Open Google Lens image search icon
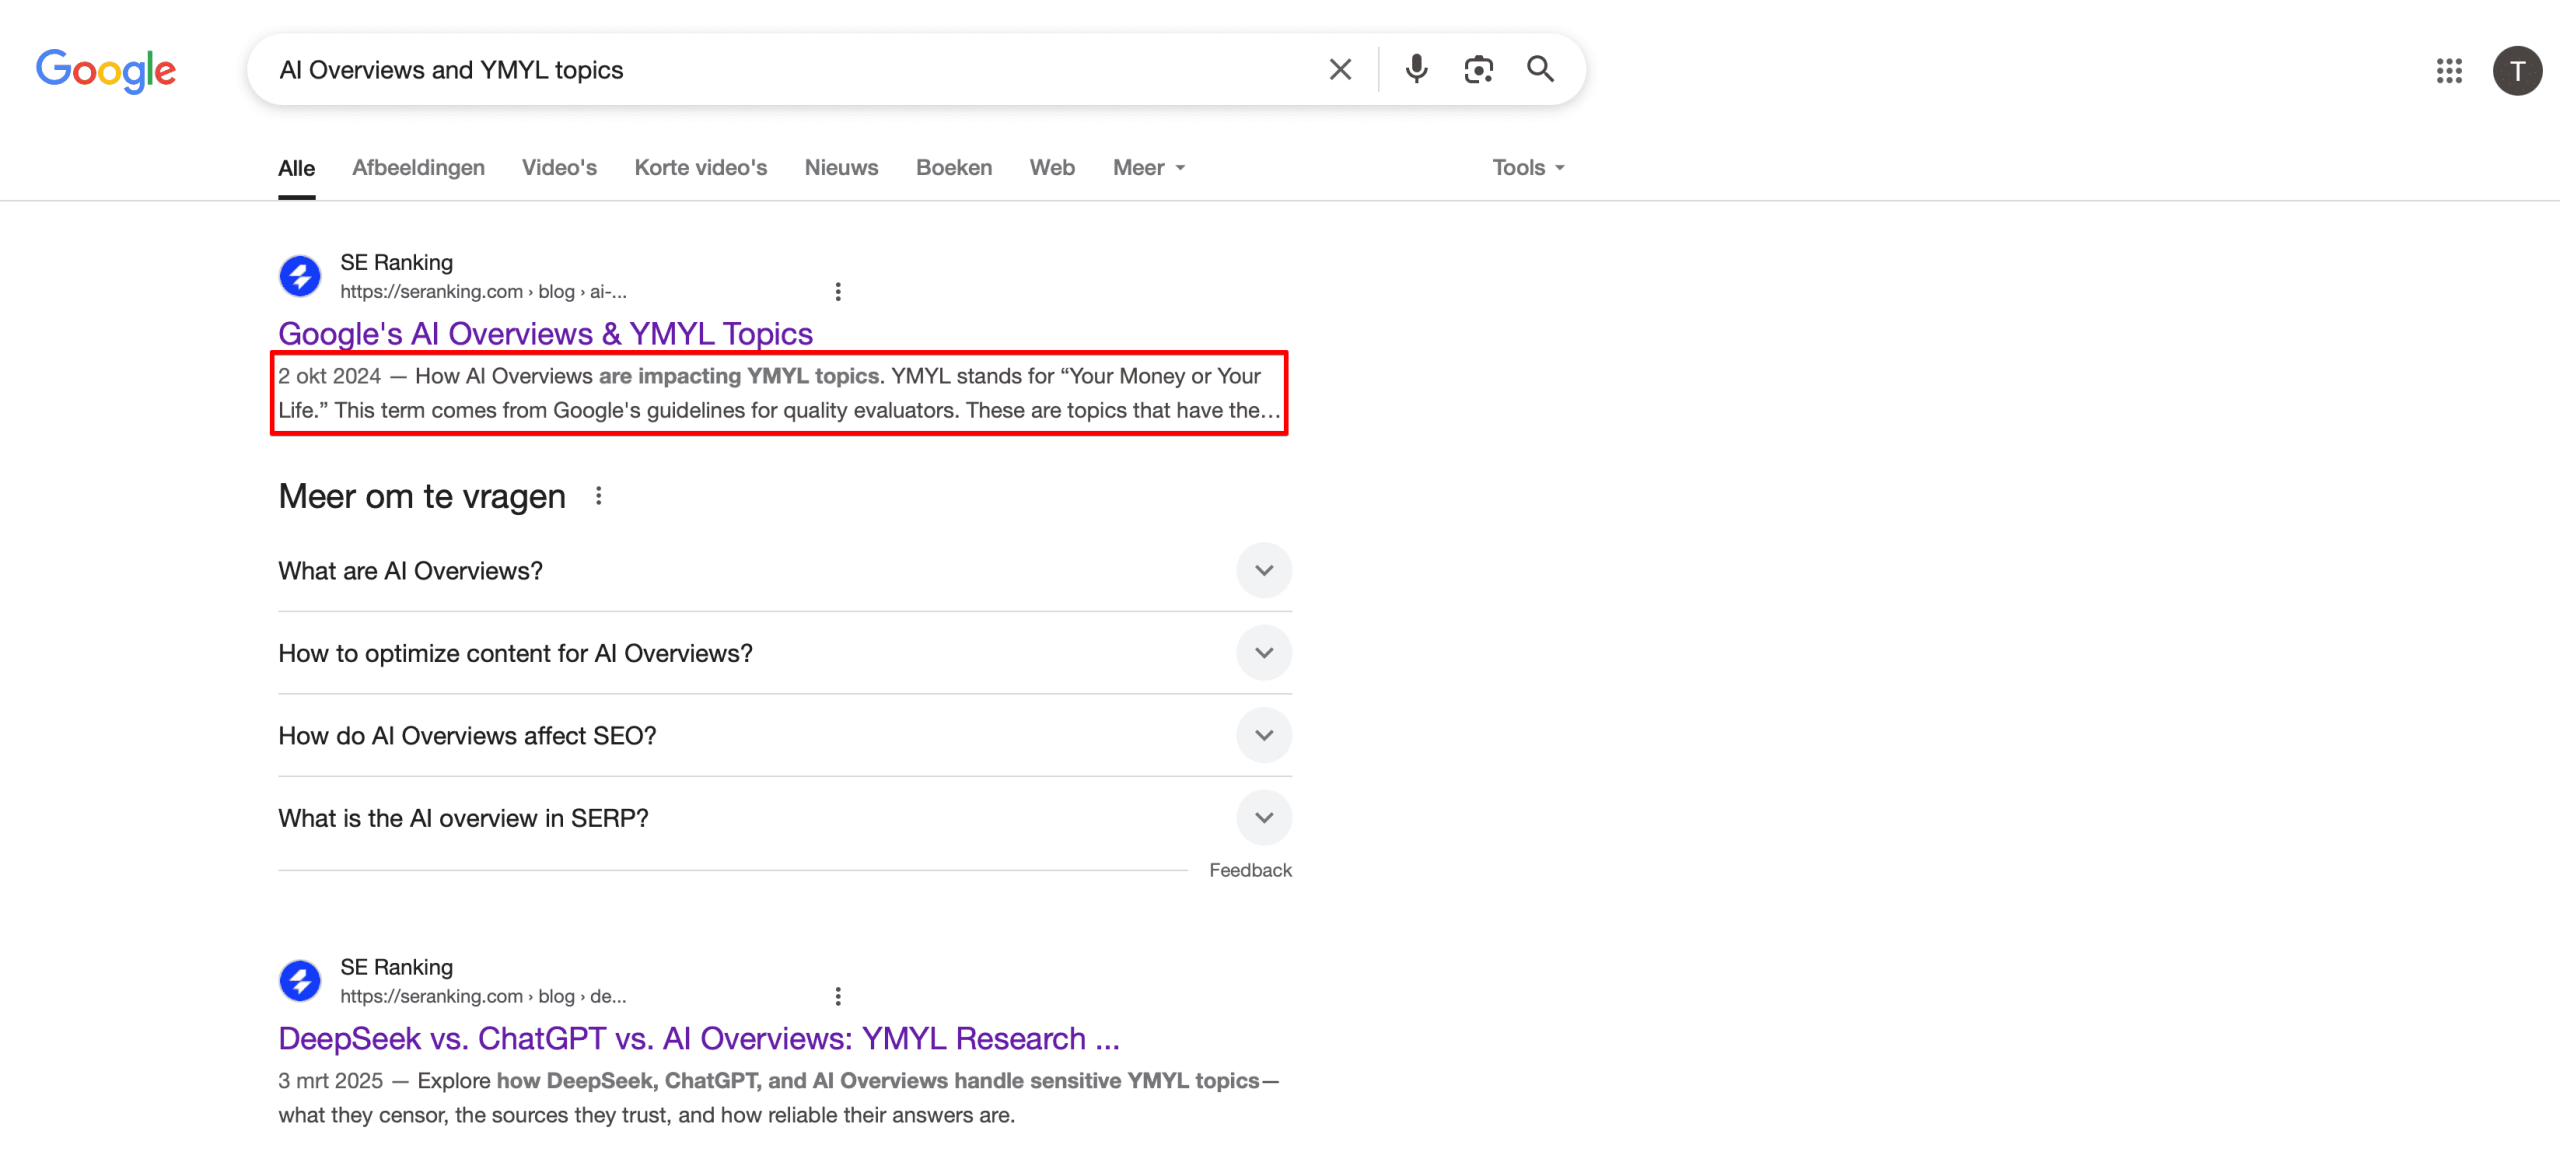Screen dimensions: 2560x1152 pyautogui.click(x=1478, y=69)
